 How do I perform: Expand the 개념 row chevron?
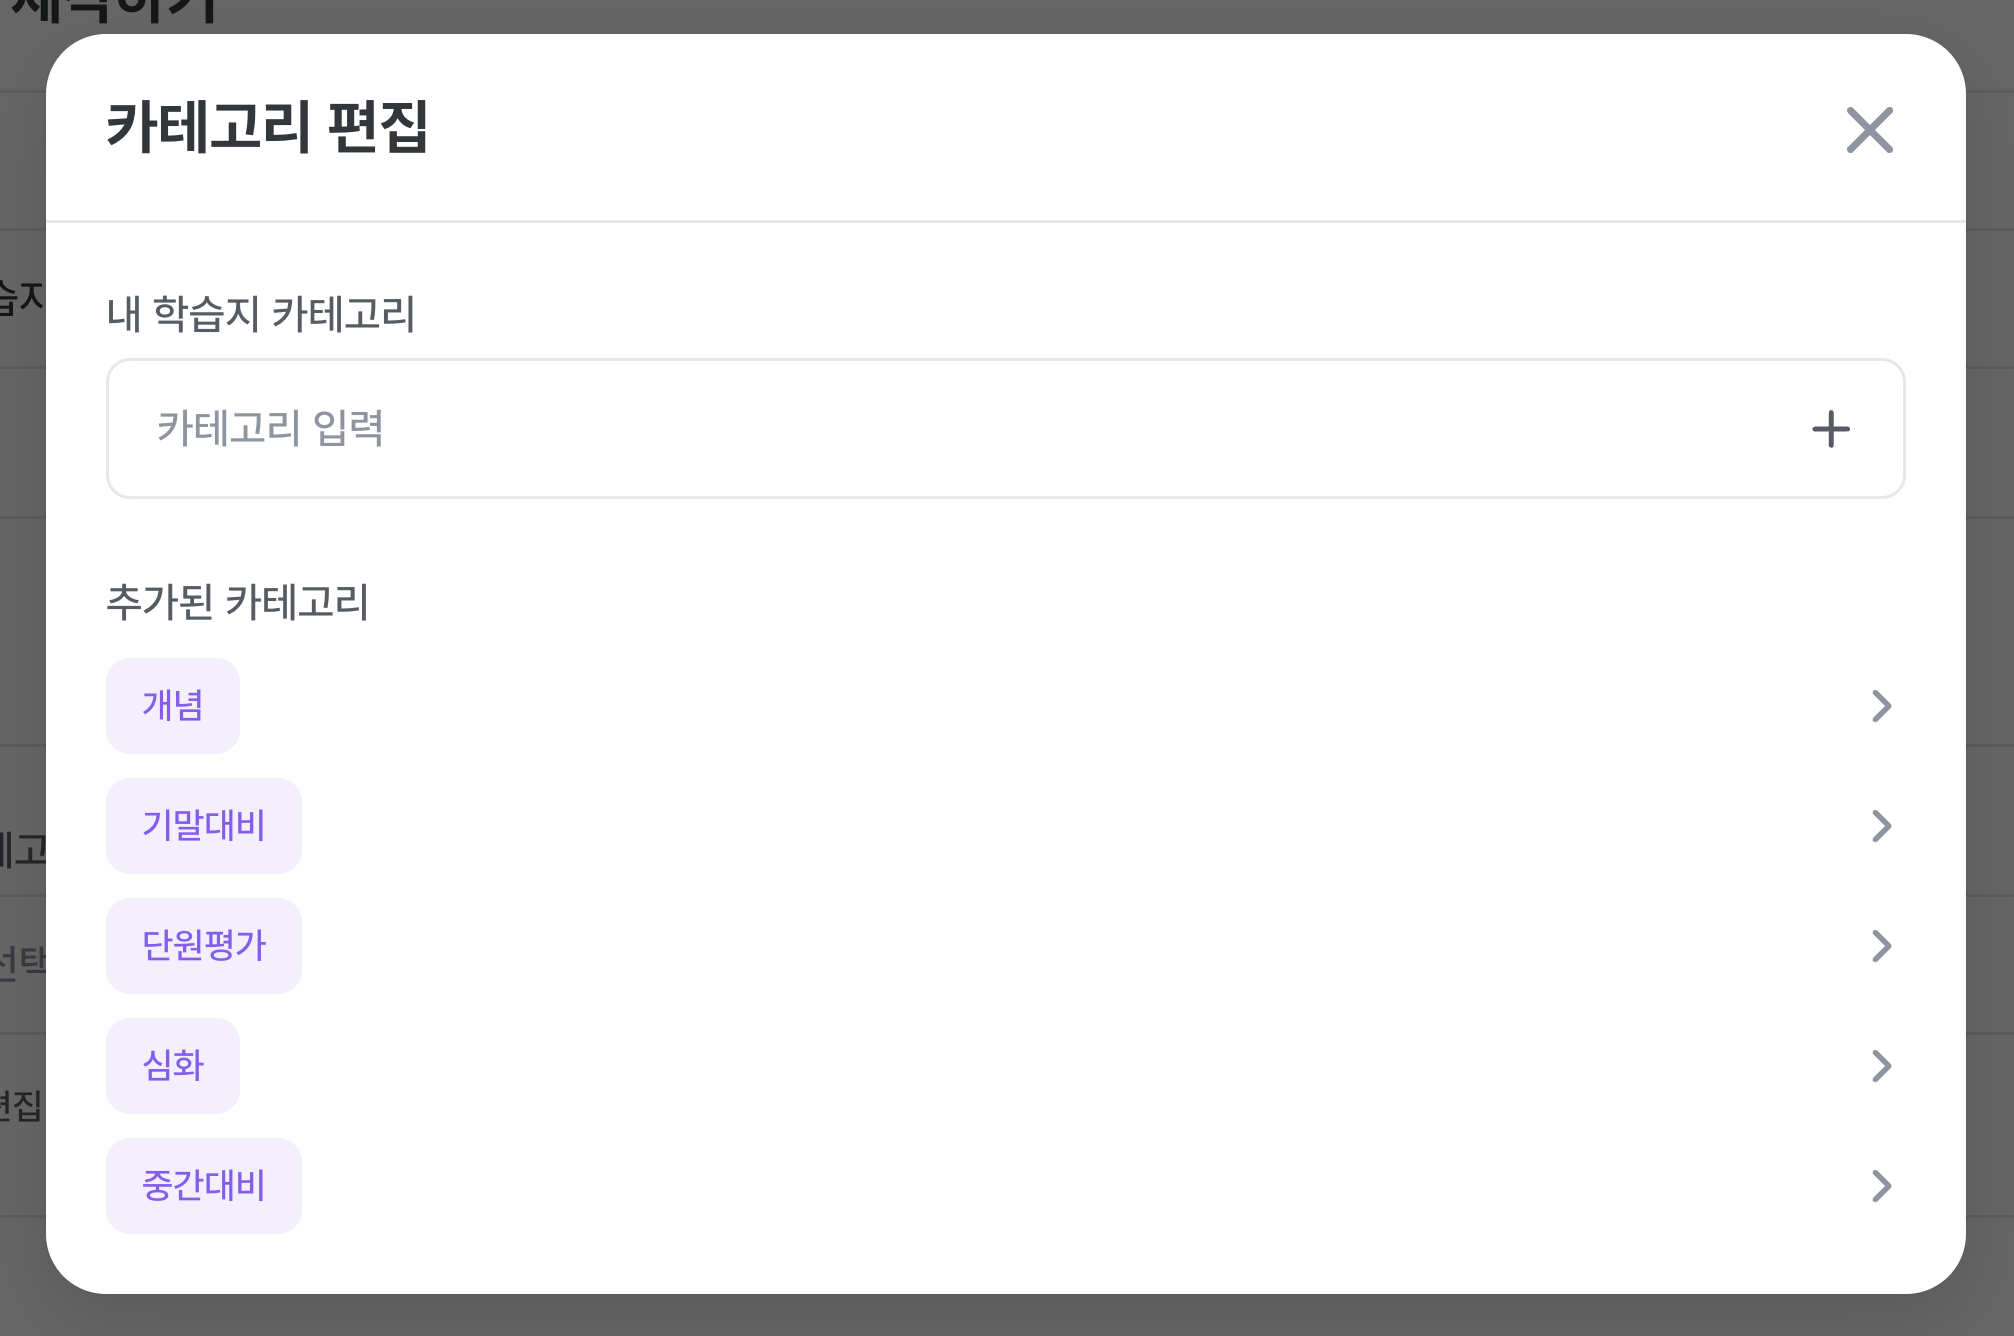click(1881, 706)
